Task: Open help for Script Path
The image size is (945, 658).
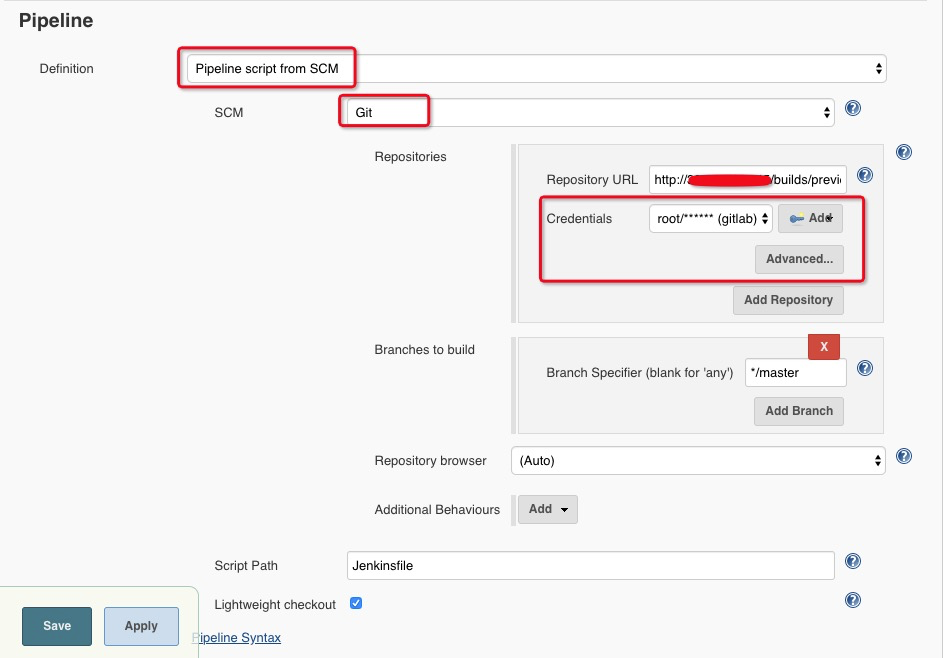Action: 852,561
